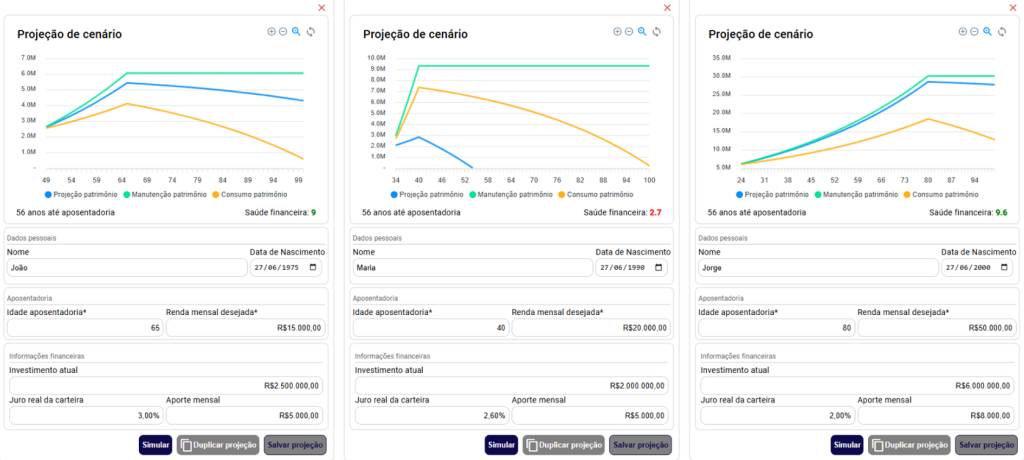
Task: Toggle Projeção patrimônio series in Jorge's chart
Action: 773,194
